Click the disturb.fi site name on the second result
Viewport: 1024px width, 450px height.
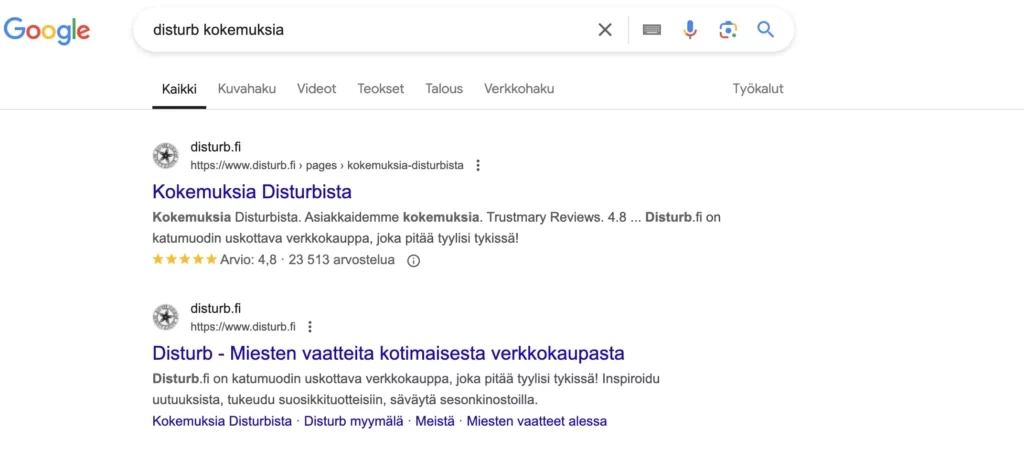point(216,308)
